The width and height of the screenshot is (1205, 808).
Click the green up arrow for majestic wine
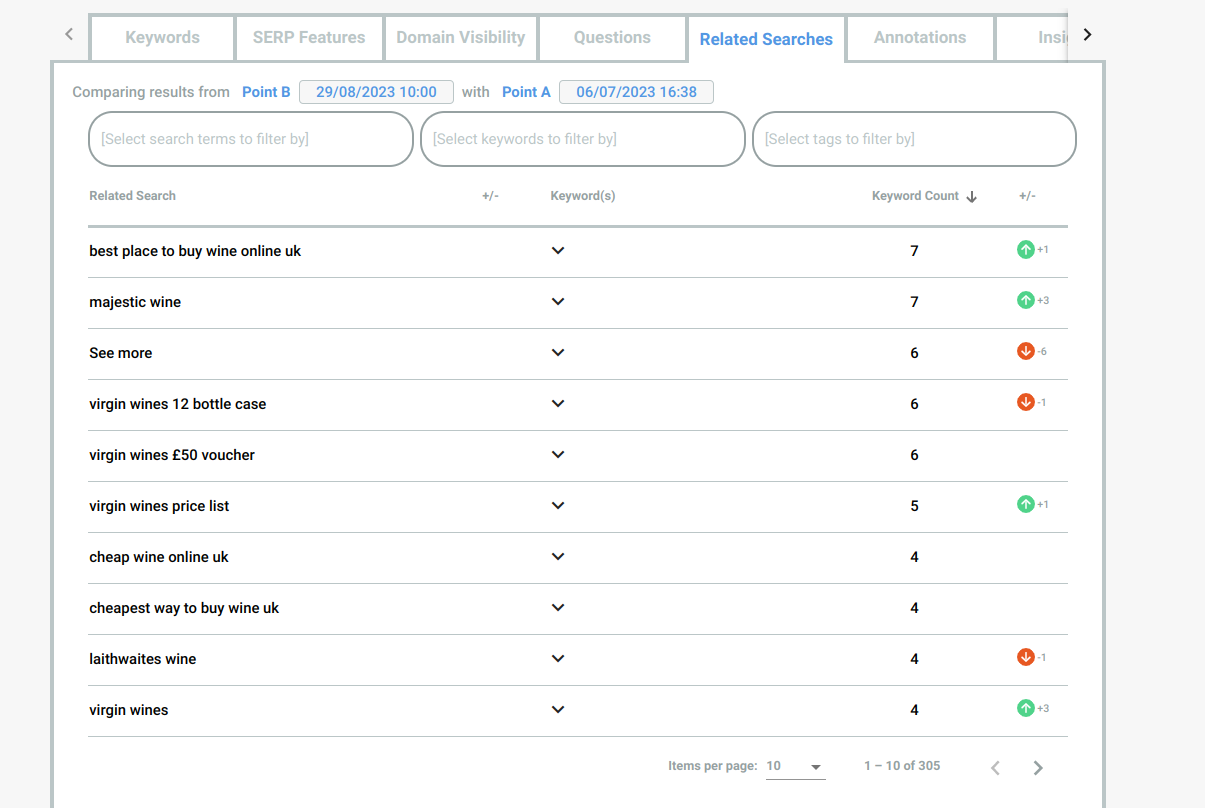[1025, 300]
